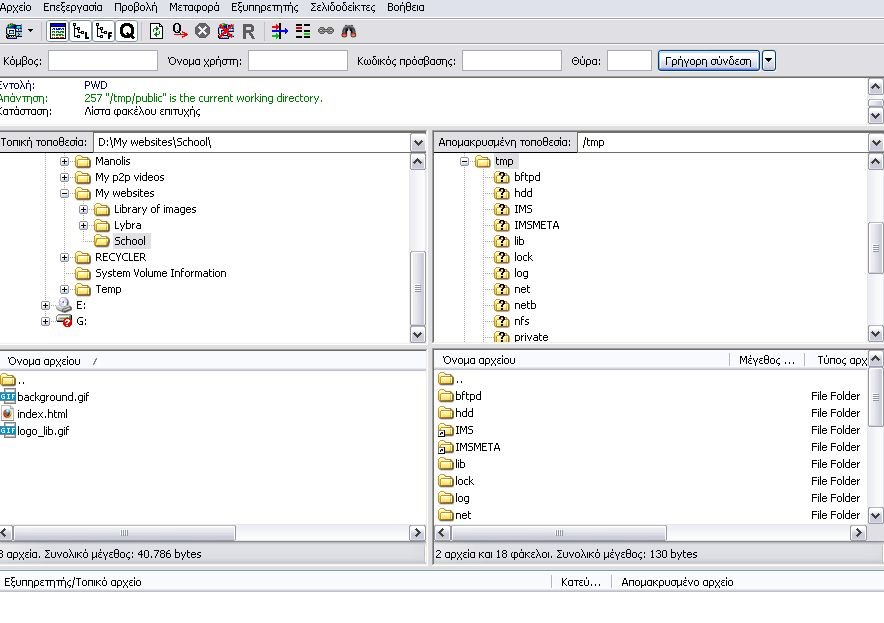884x623 pixels.
Task: Open the Επεξεργασία menu
Action: (73, 7)
